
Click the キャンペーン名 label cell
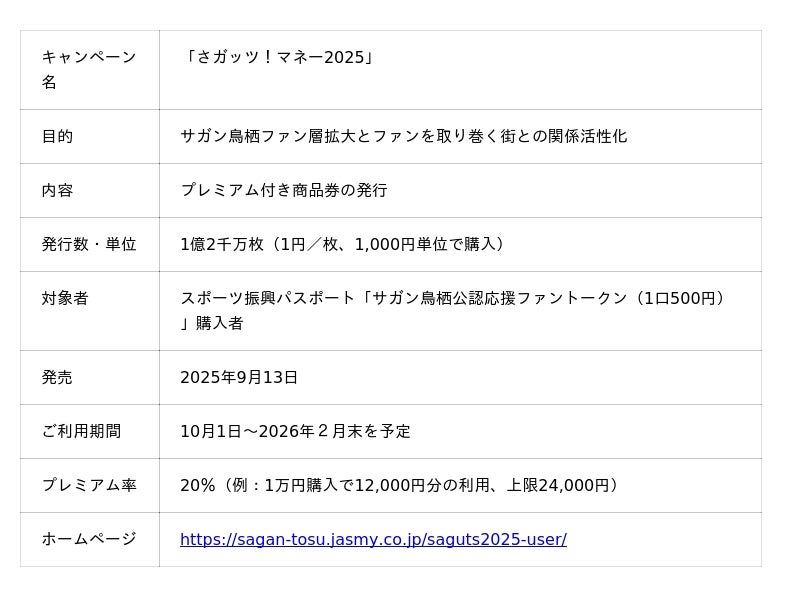pos(88,69)
